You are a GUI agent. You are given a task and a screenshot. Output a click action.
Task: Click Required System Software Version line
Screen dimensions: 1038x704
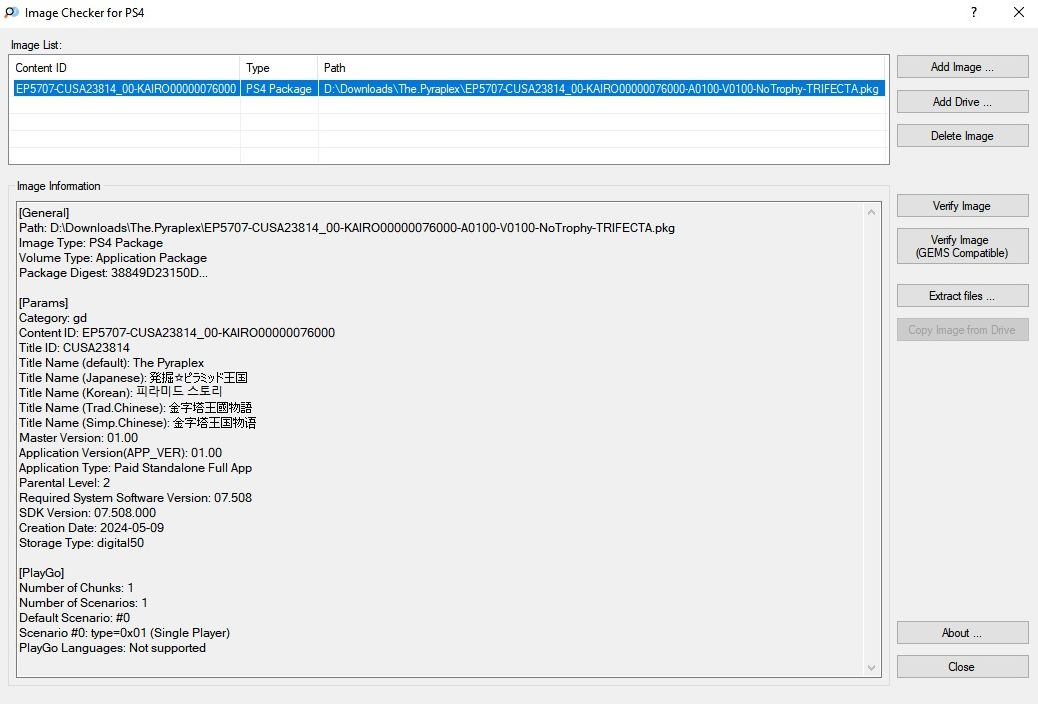(135, 498)
